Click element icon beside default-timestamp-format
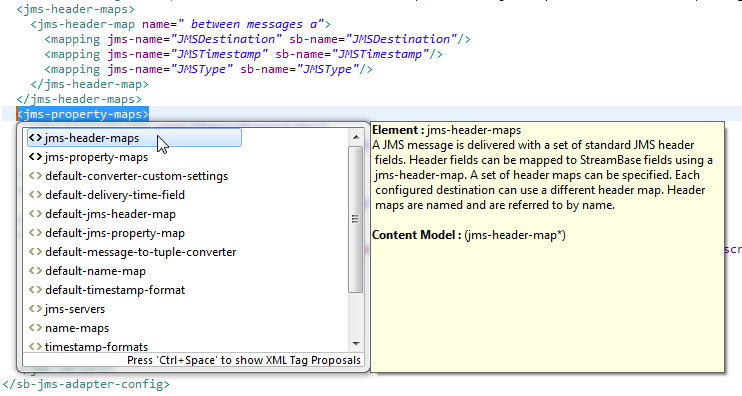The height and width of the screenshot is (396, 742). click(x=35, y=290)
